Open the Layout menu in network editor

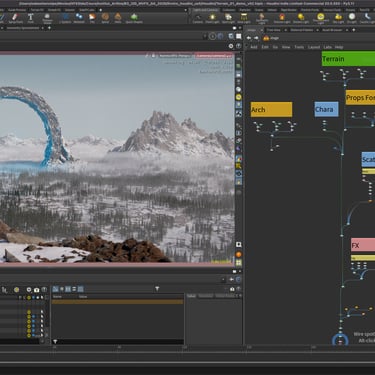point(314,47)
